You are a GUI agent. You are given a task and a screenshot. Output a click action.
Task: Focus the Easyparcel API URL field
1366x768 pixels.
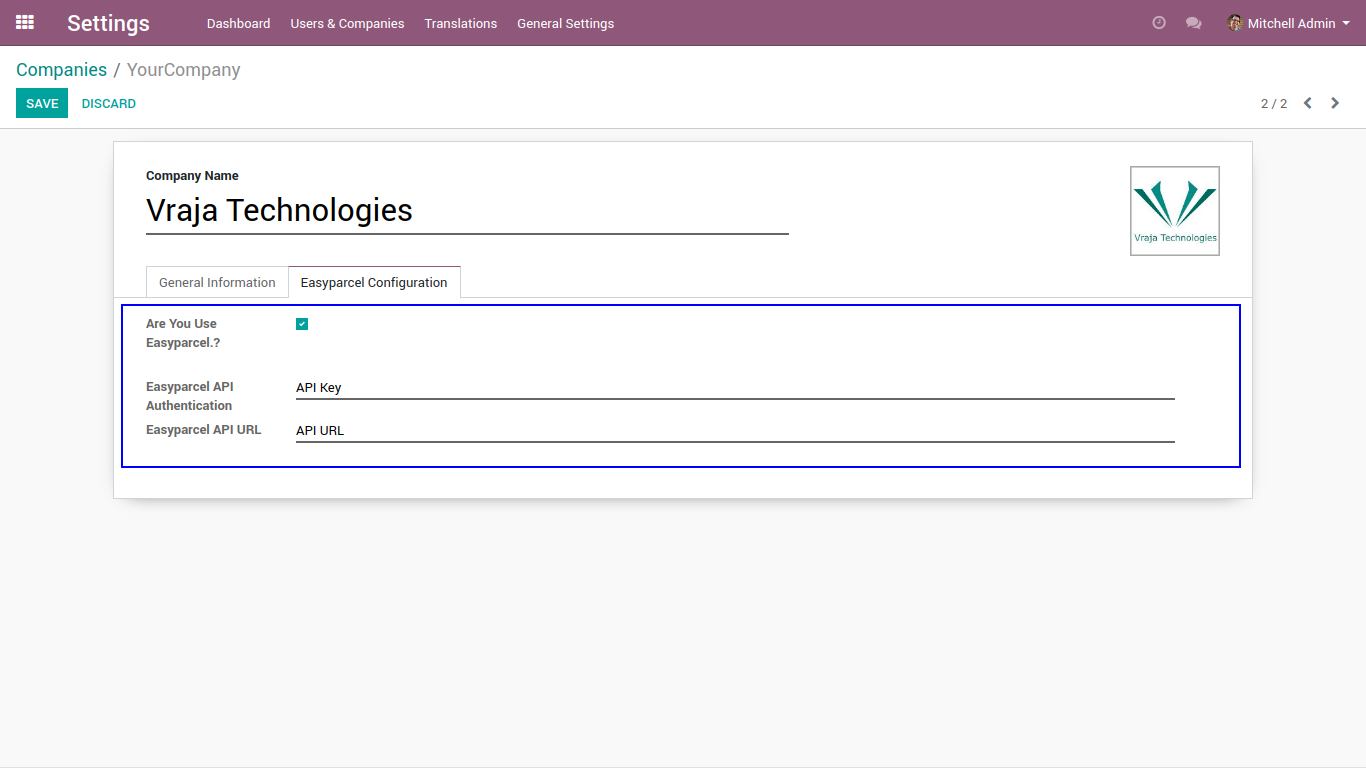click(x=735, y=431)
